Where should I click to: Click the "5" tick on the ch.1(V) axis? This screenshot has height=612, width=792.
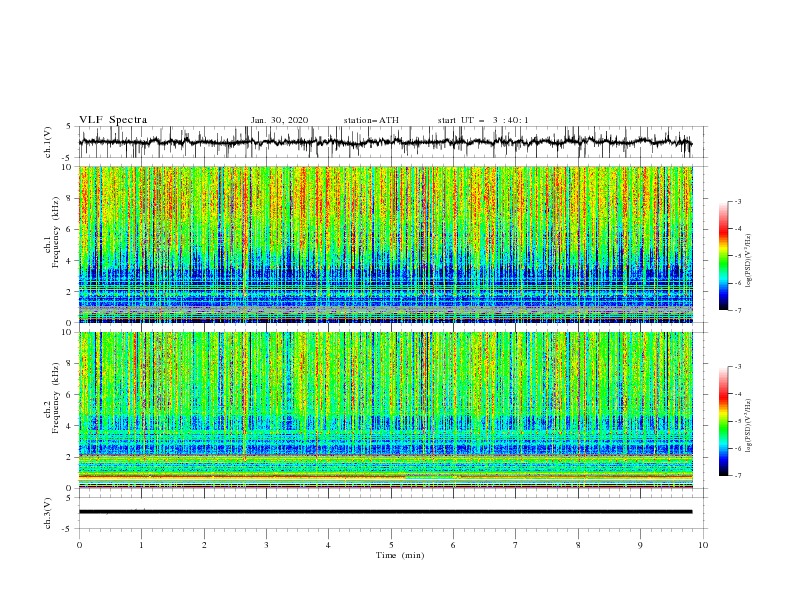tap(69, 126)
